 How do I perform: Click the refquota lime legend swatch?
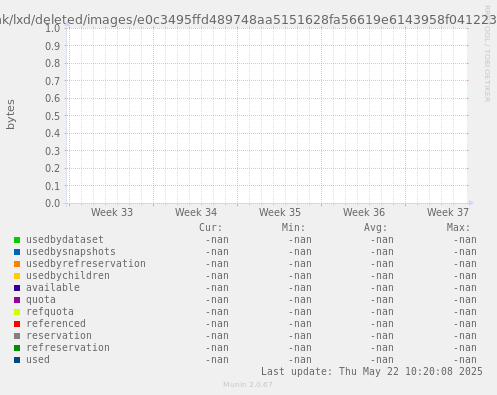click(17, 312)
